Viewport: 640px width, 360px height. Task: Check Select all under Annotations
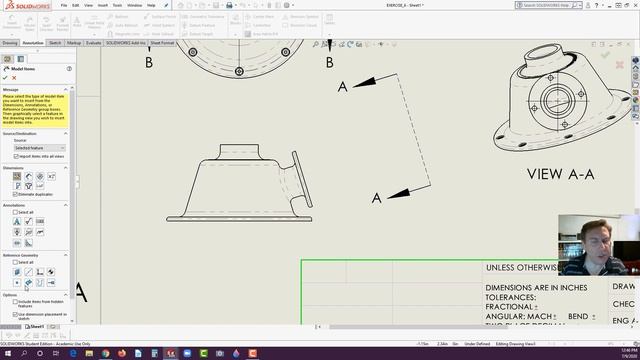(15, 212)
